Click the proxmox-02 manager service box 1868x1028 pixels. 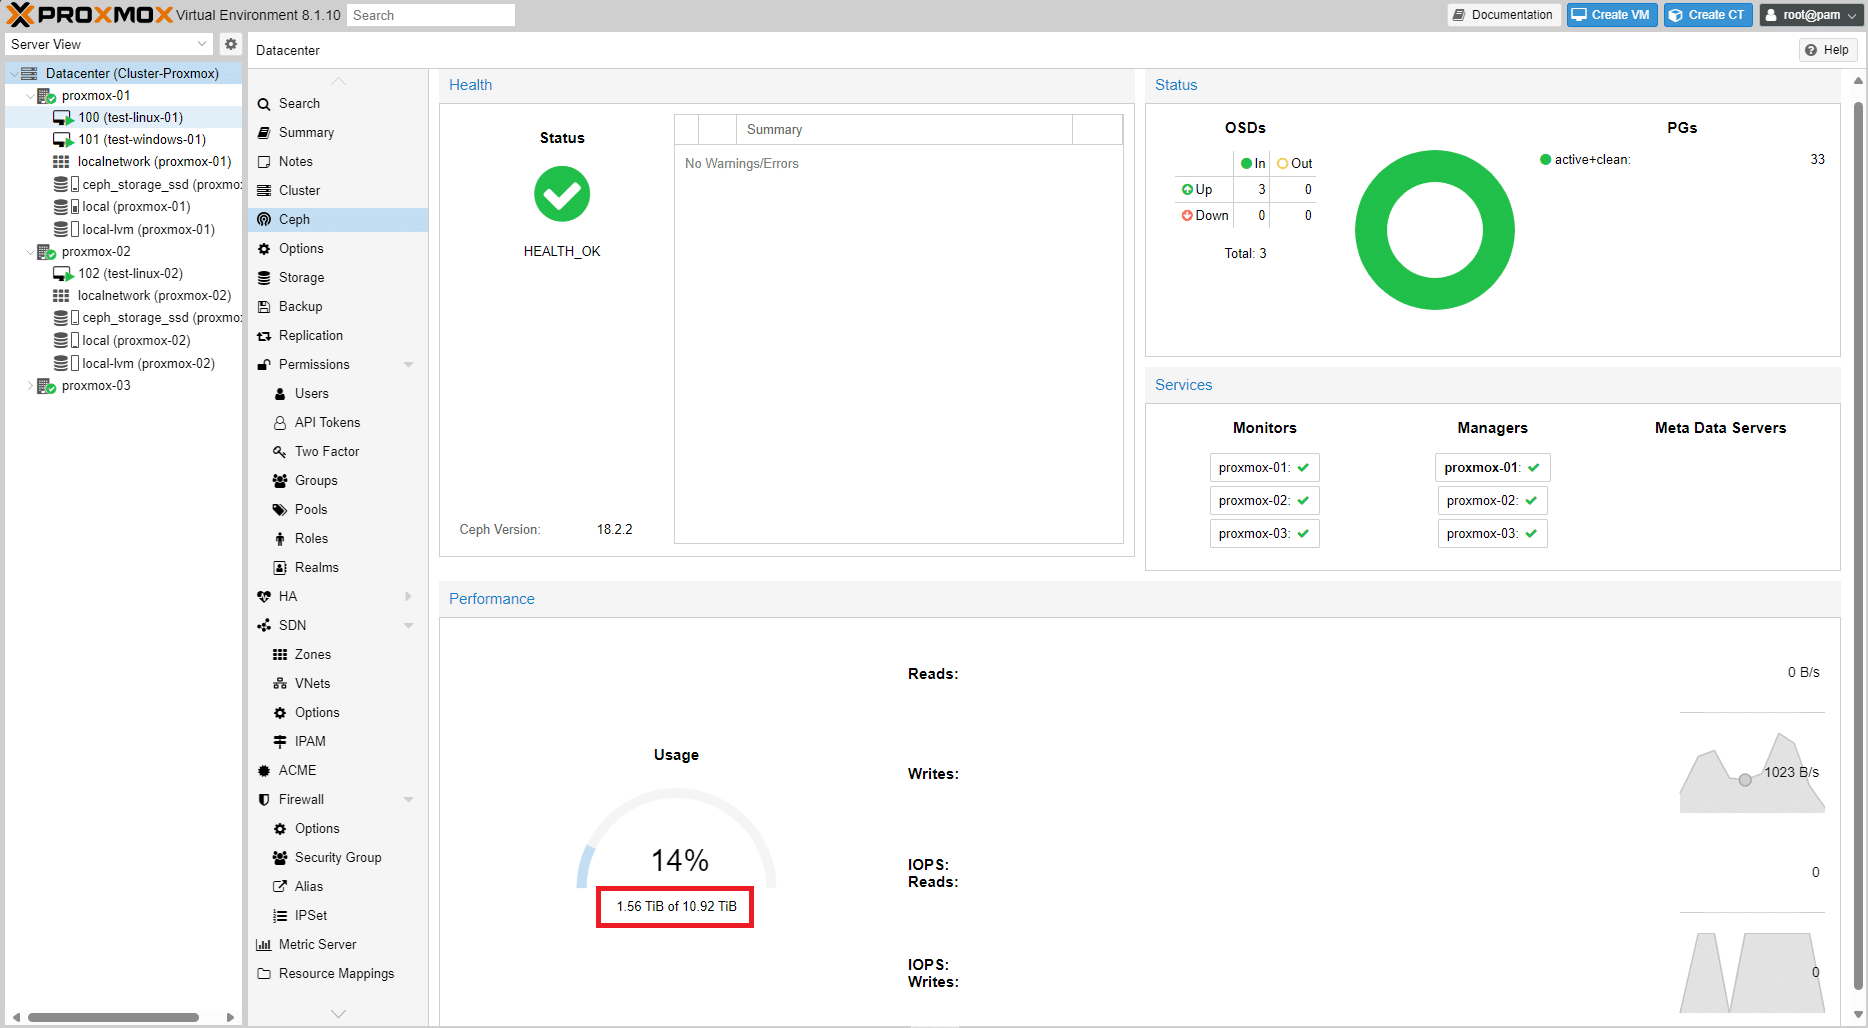[x=1492, y=501]
